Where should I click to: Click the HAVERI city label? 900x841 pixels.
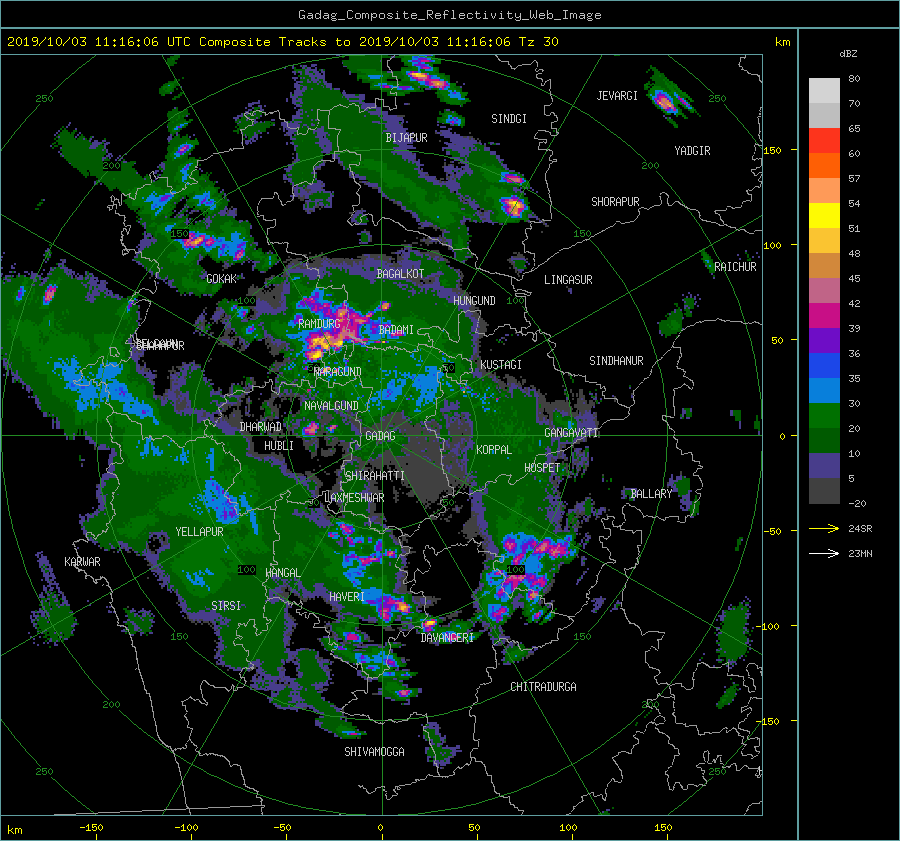click(347, 597)
